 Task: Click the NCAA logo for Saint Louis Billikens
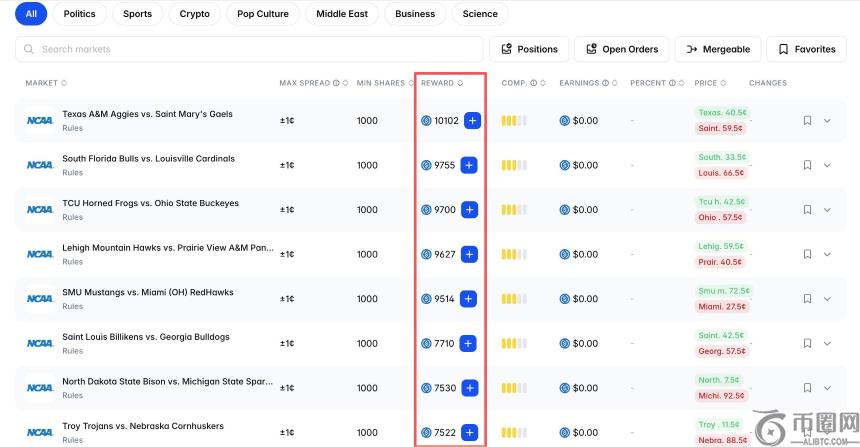point(40,343)
